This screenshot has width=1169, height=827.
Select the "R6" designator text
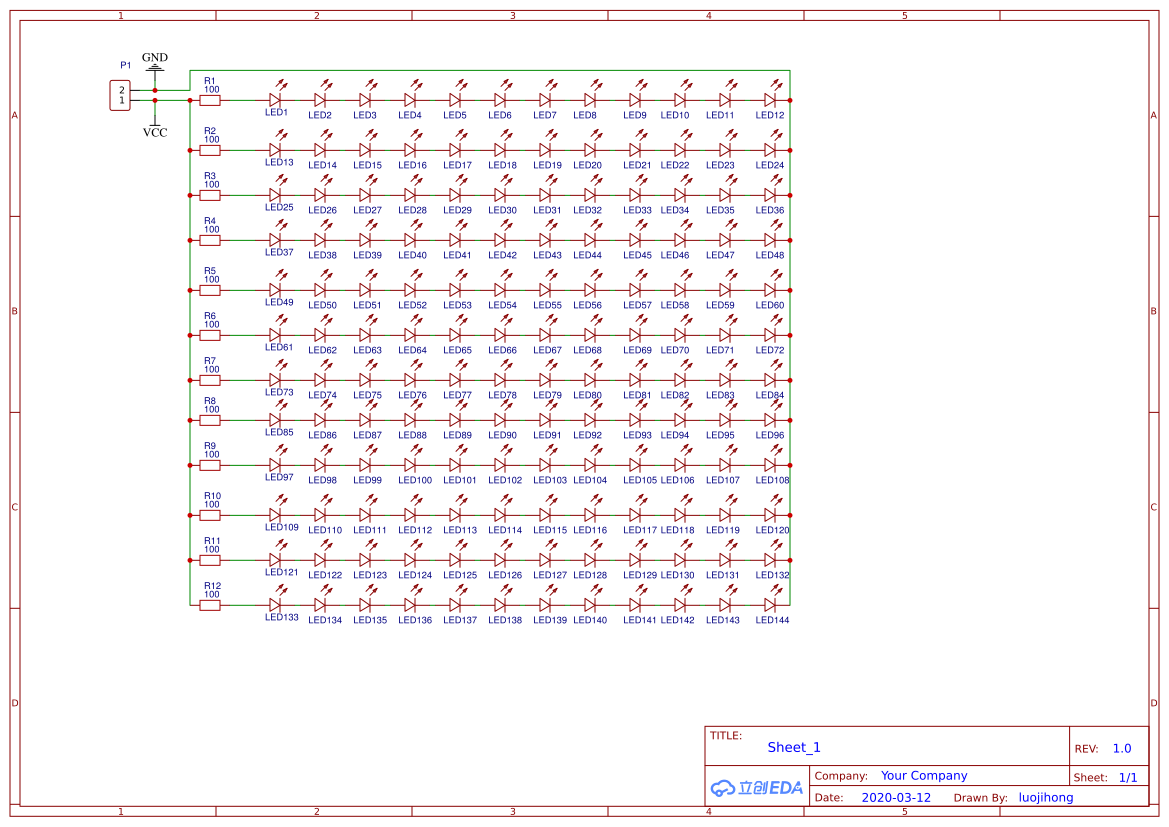point(209,316)
